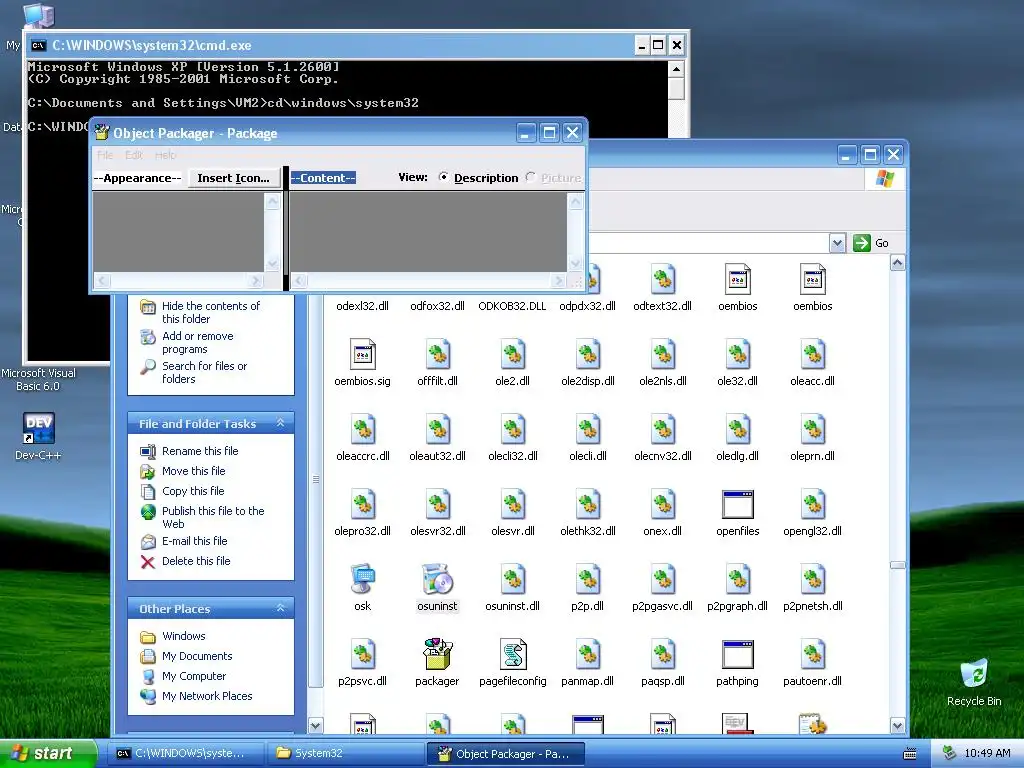The width and height of the screenshot is (1024, 768).
Task: Select the oembios.sig file icon
Action: pos(362,354)
